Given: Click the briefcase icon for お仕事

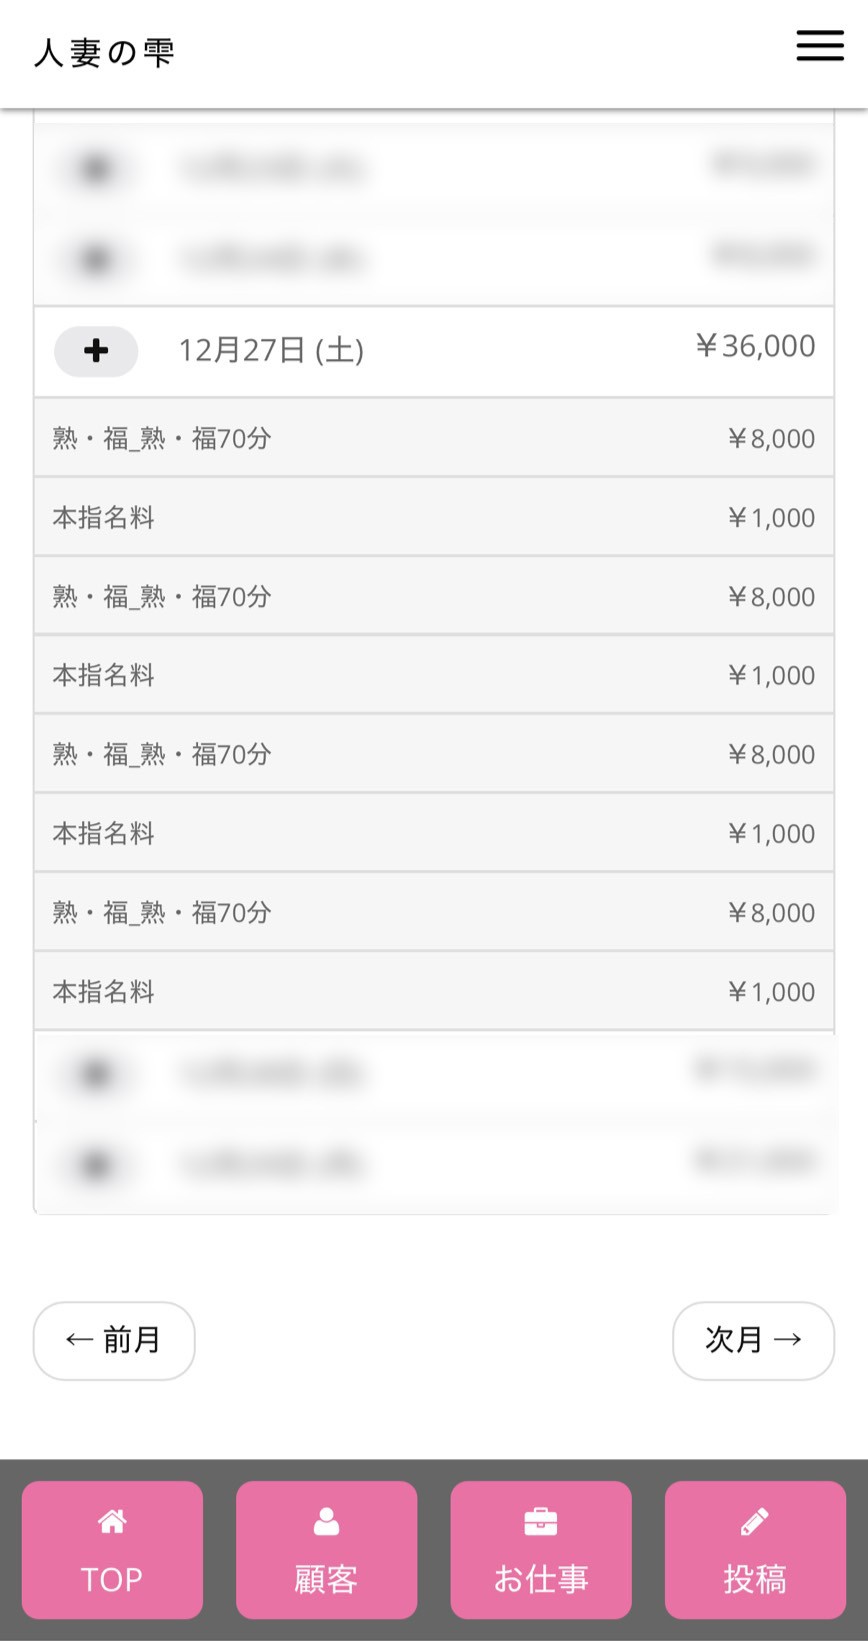Looking at the screenshot, I should (541, 1521).
